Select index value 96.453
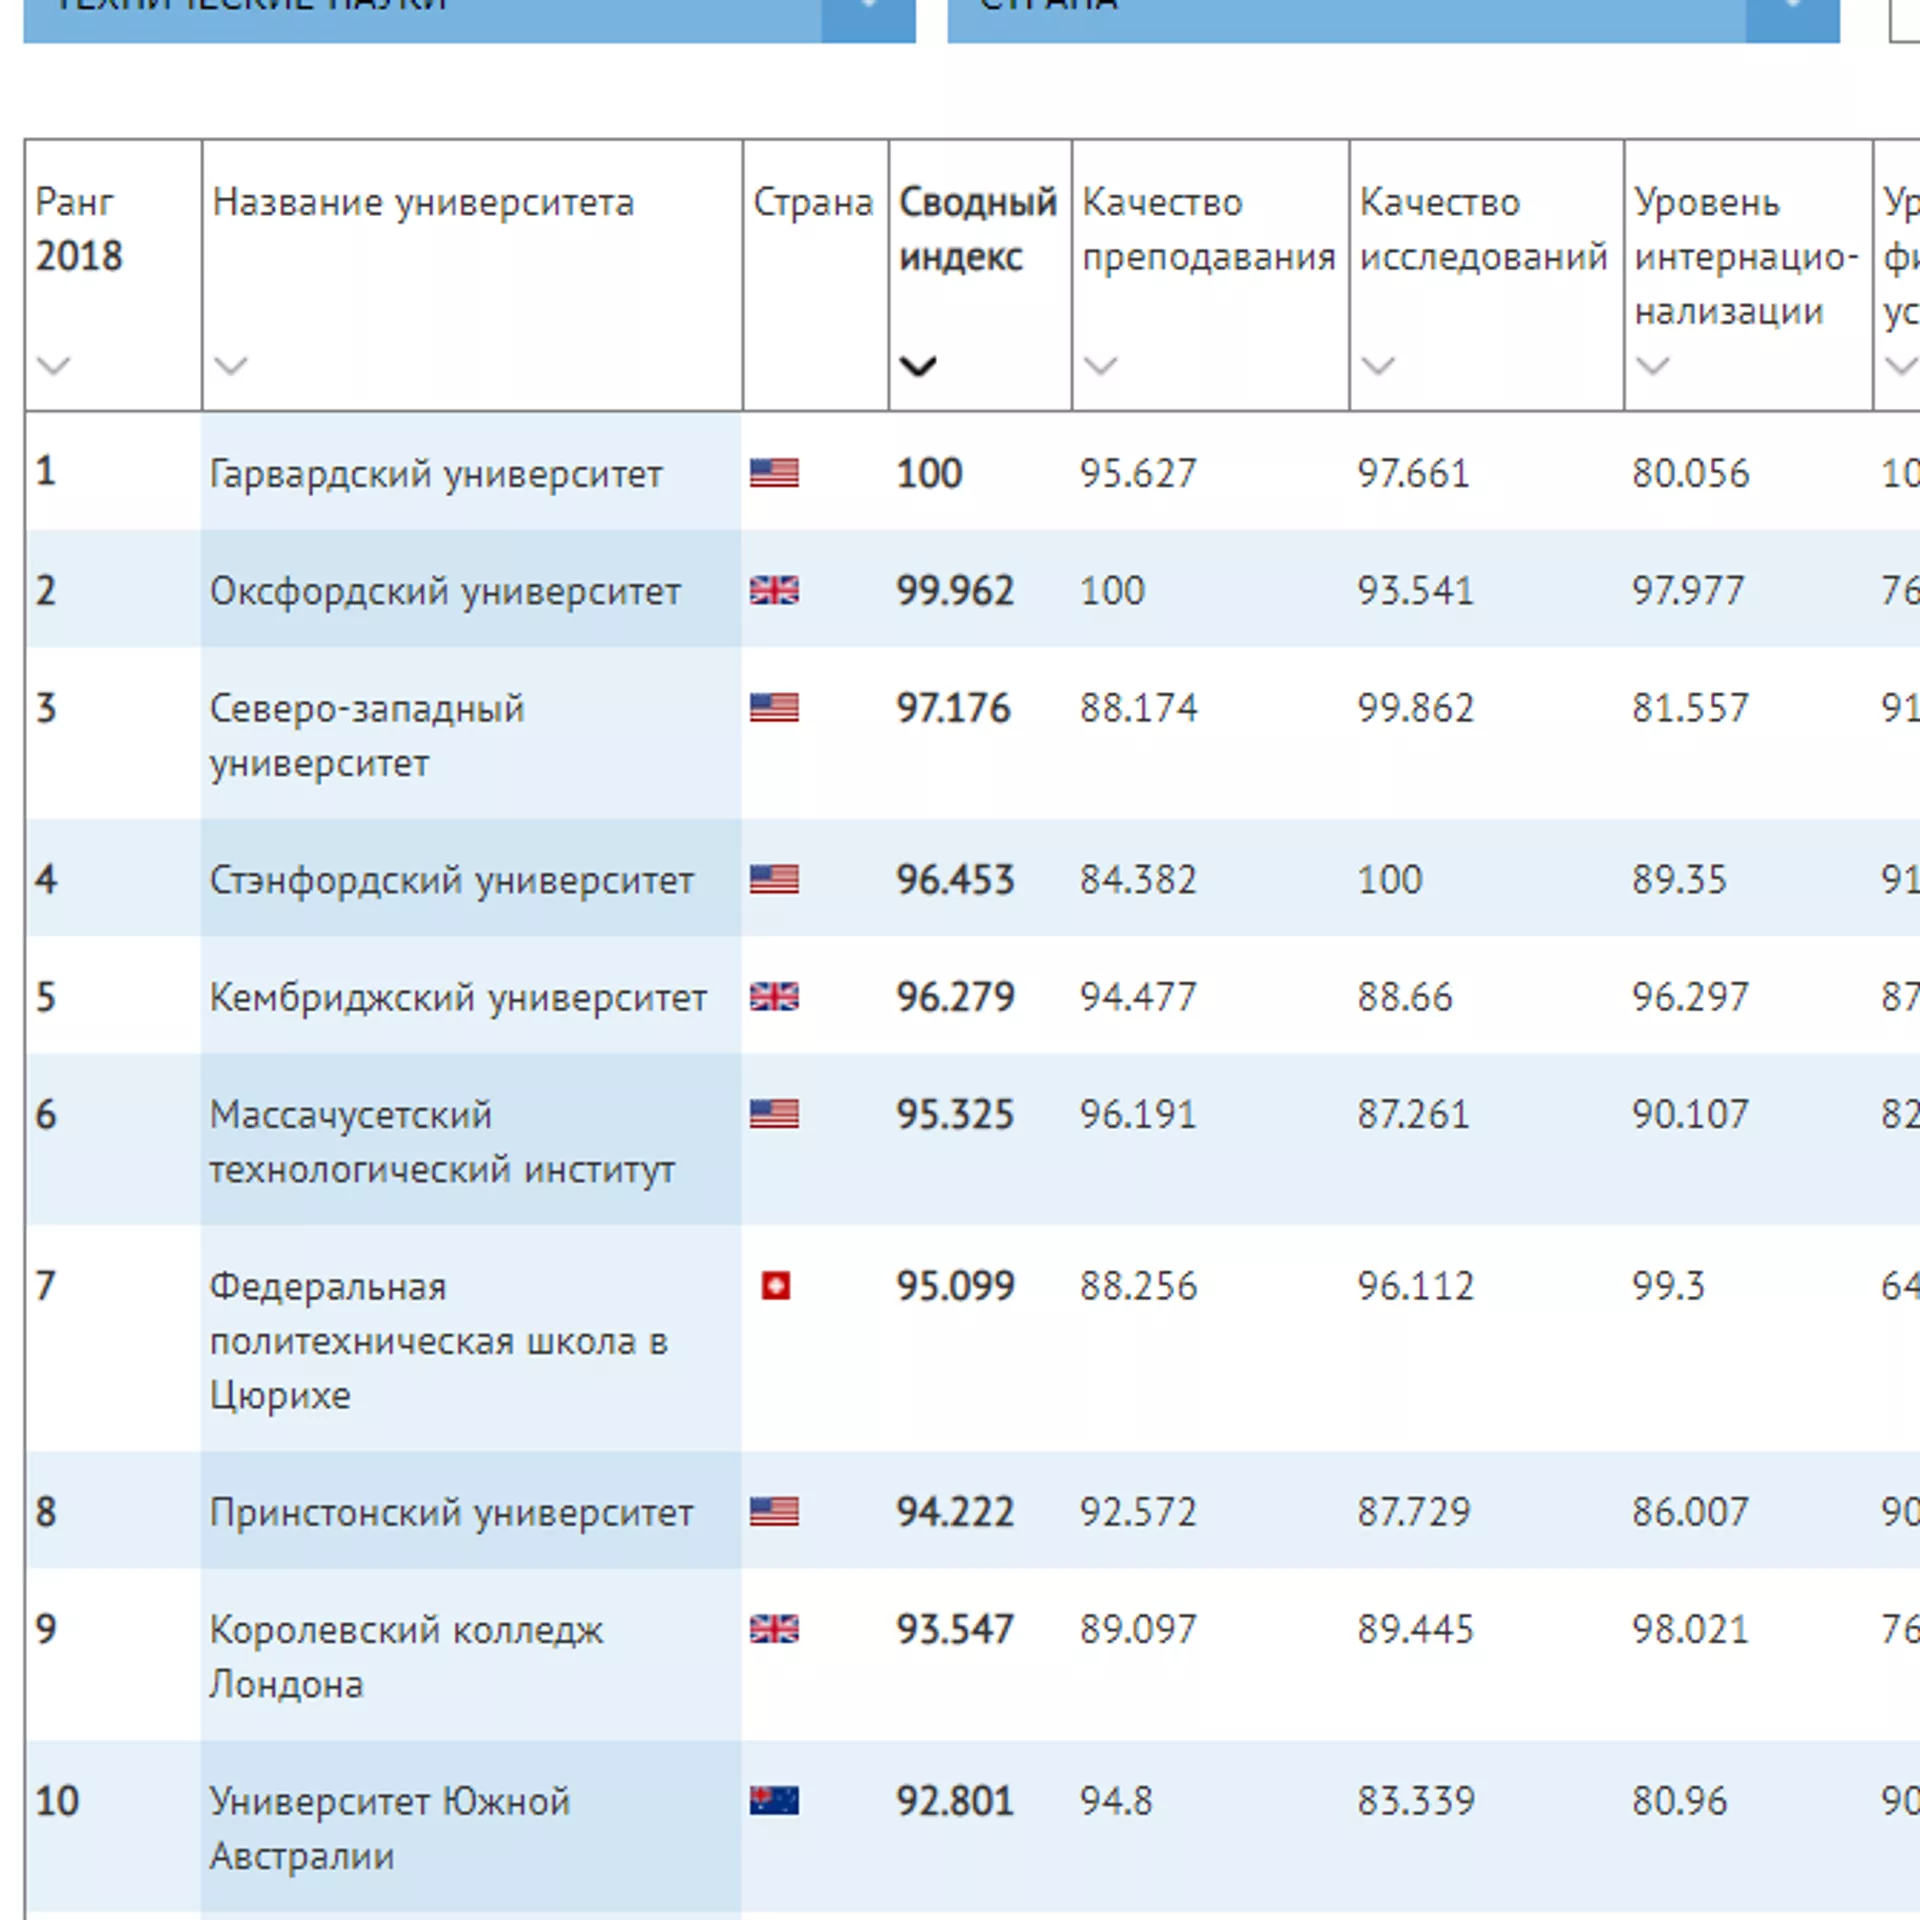The image size is (1920, 1920). [955, 879]
